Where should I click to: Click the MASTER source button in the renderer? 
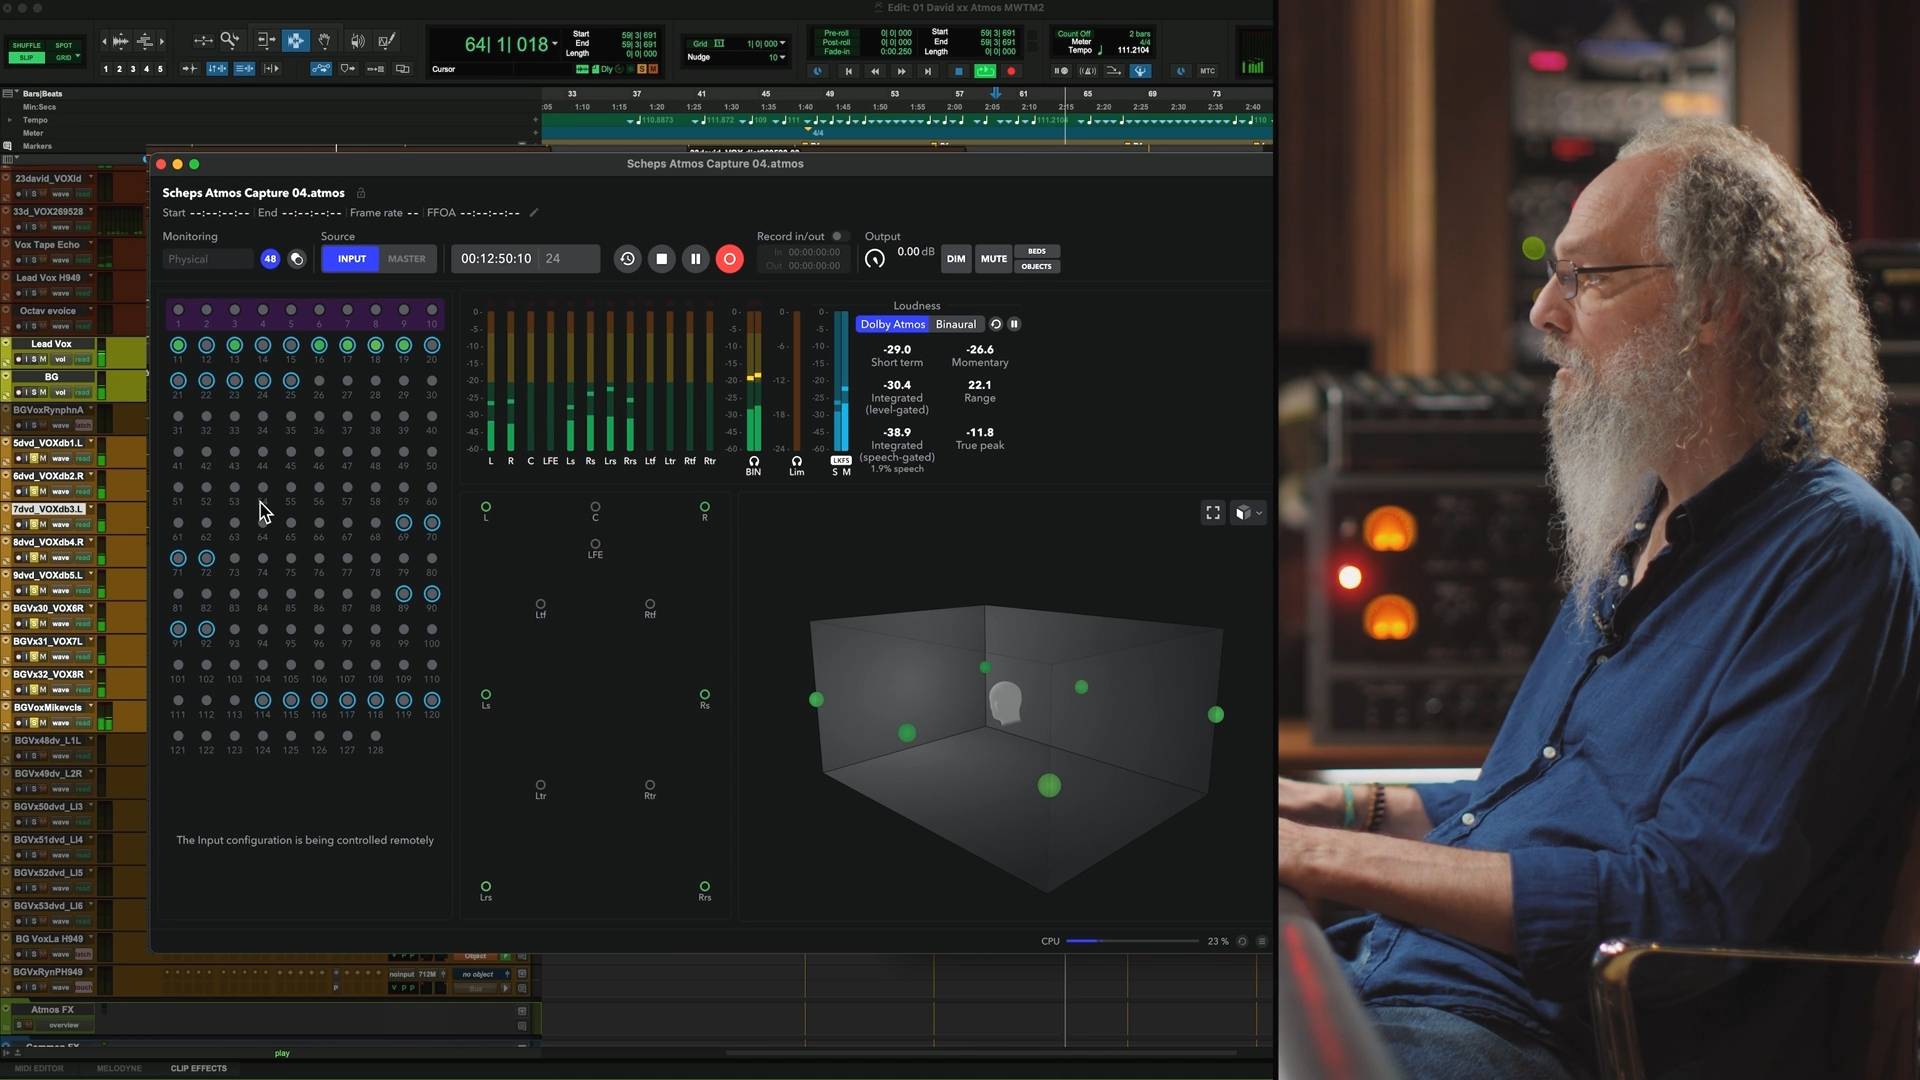(x=406, y=258)
